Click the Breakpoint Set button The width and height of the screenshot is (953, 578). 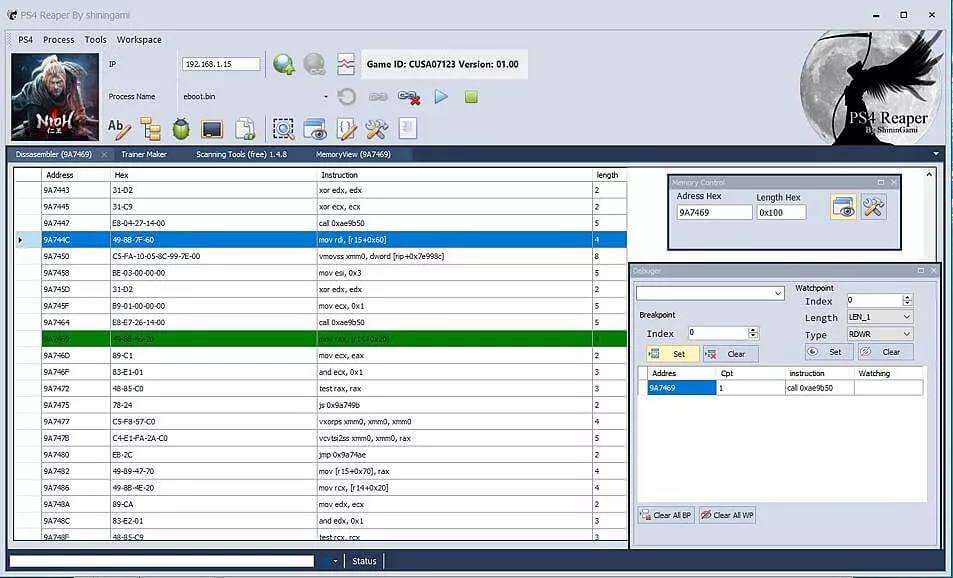tap(673, 354)
